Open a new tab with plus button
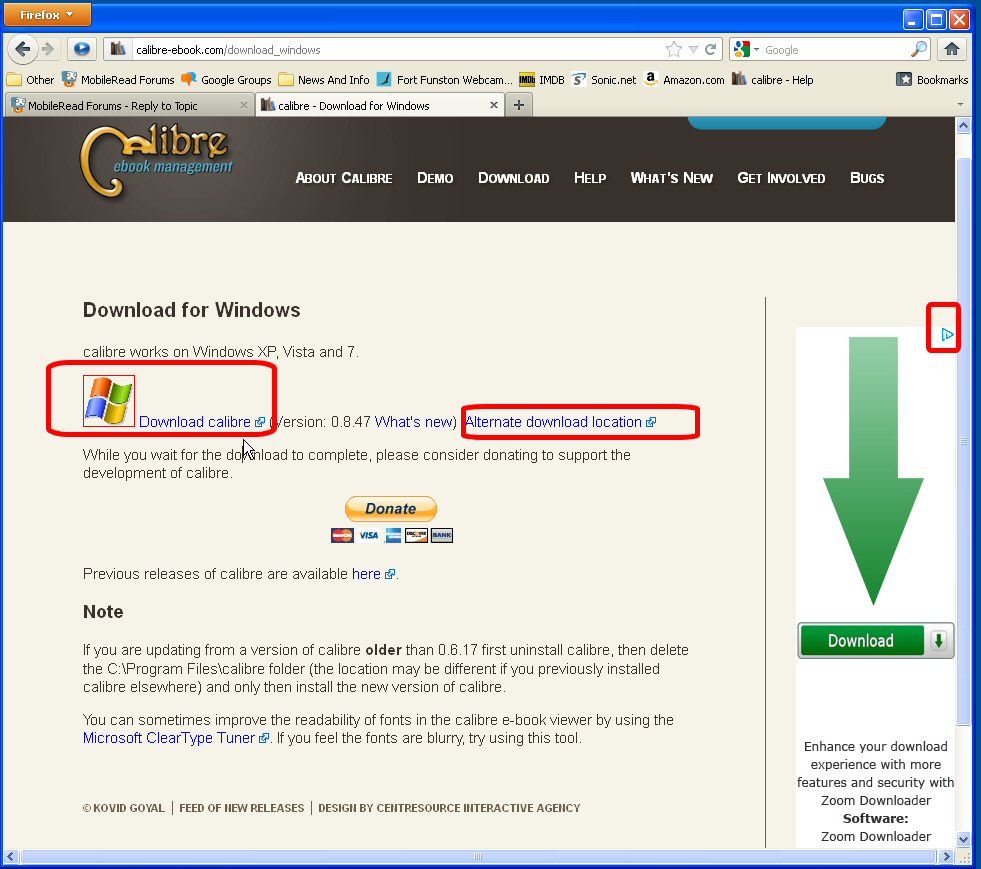Screen dimensions: 981x869 (519, 105)
